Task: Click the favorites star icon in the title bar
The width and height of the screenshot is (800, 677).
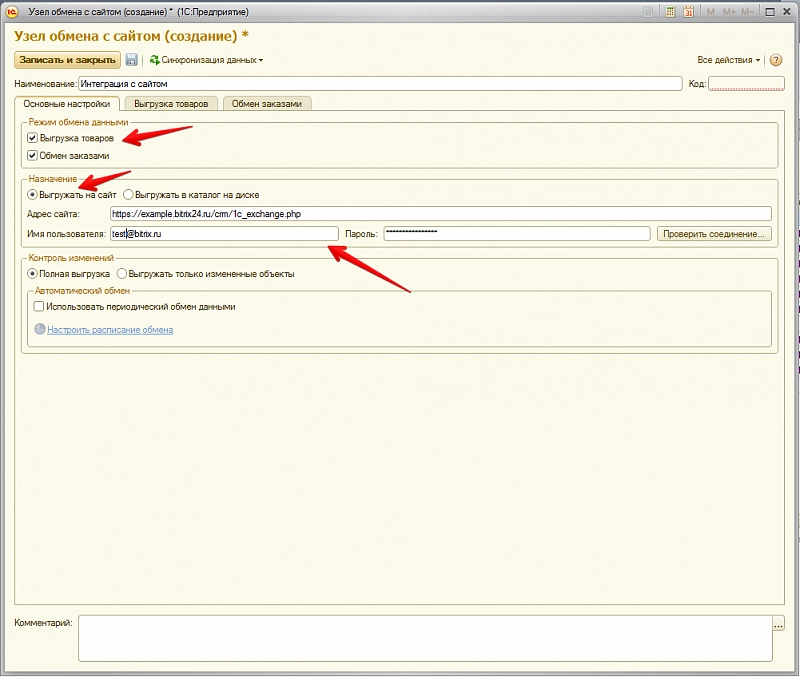Action: 650,12
